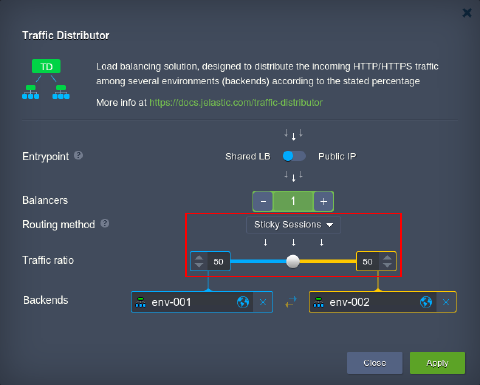
Task: Click globe icon in env-001 backend
Action: (x=243, y=302)
